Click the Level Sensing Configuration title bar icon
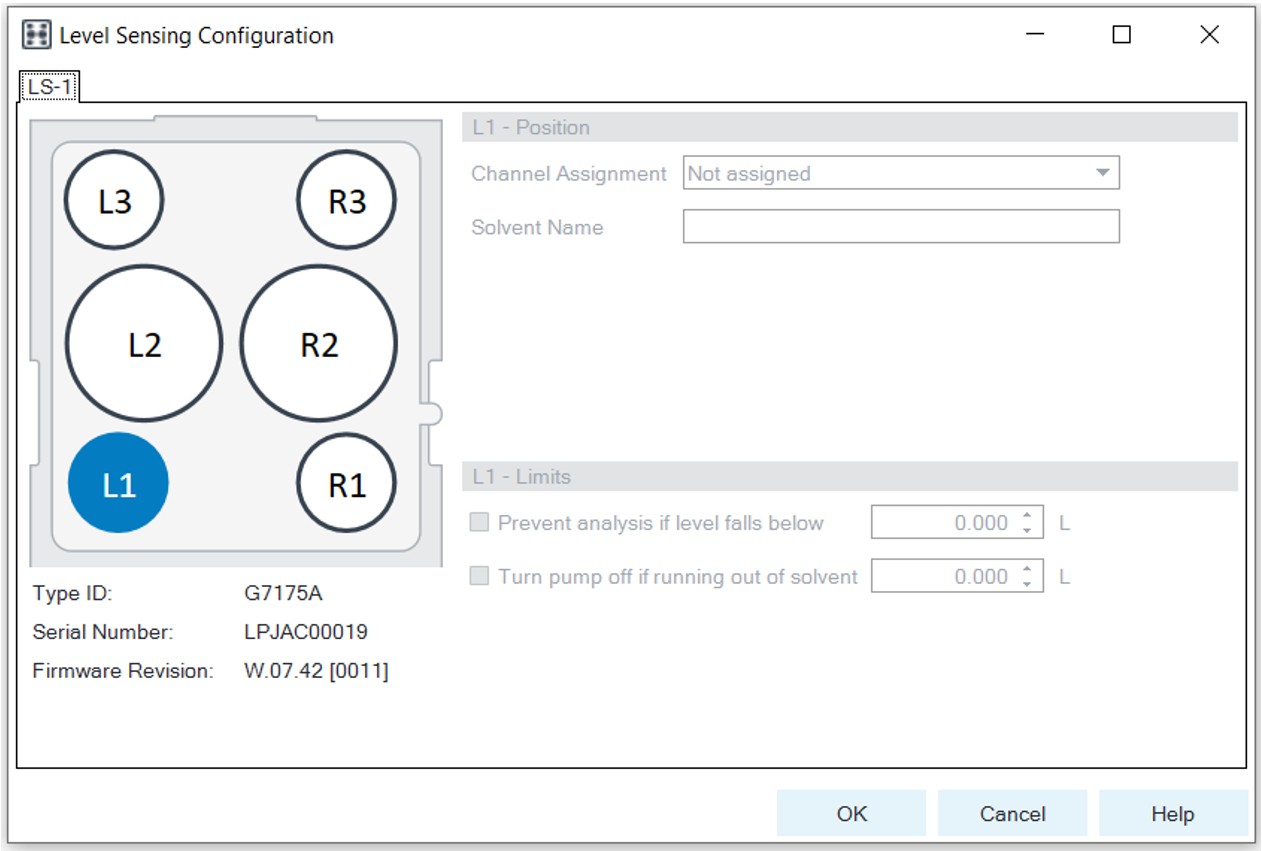 [x=35, y=35]
